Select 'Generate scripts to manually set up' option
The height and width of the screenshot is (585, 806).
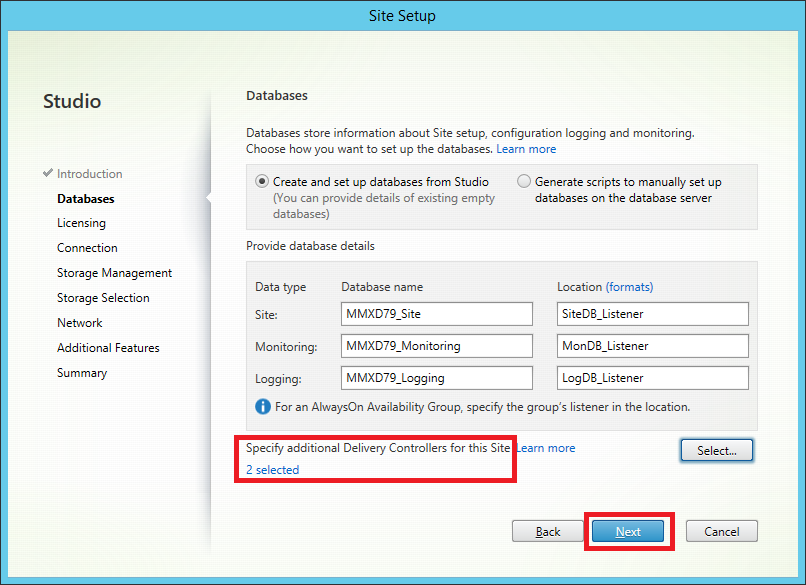pyautogui.click(x=525, y=182)
